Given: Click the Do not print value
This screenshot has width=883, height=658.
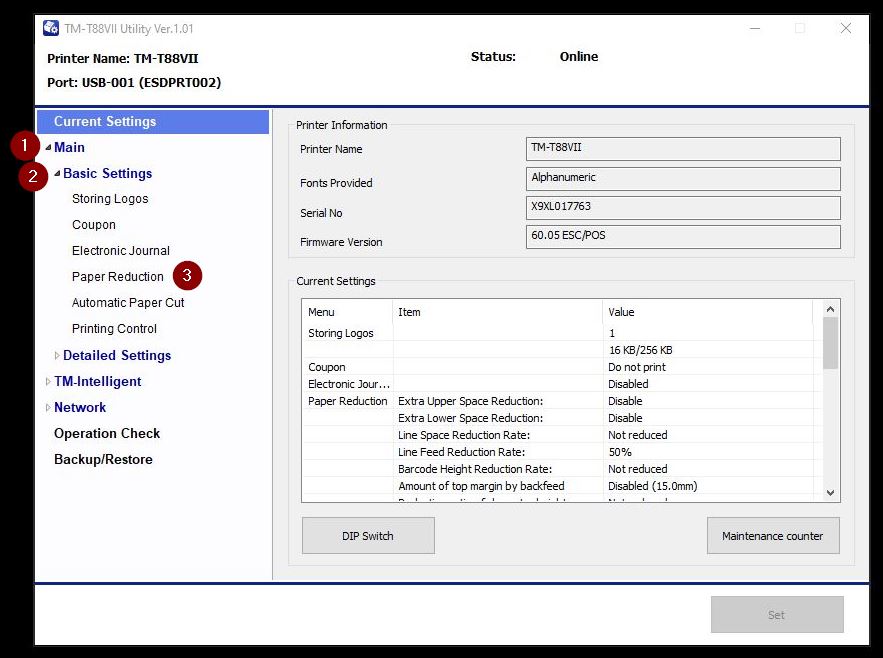Looking at the screenshot, I should [637, 367].
